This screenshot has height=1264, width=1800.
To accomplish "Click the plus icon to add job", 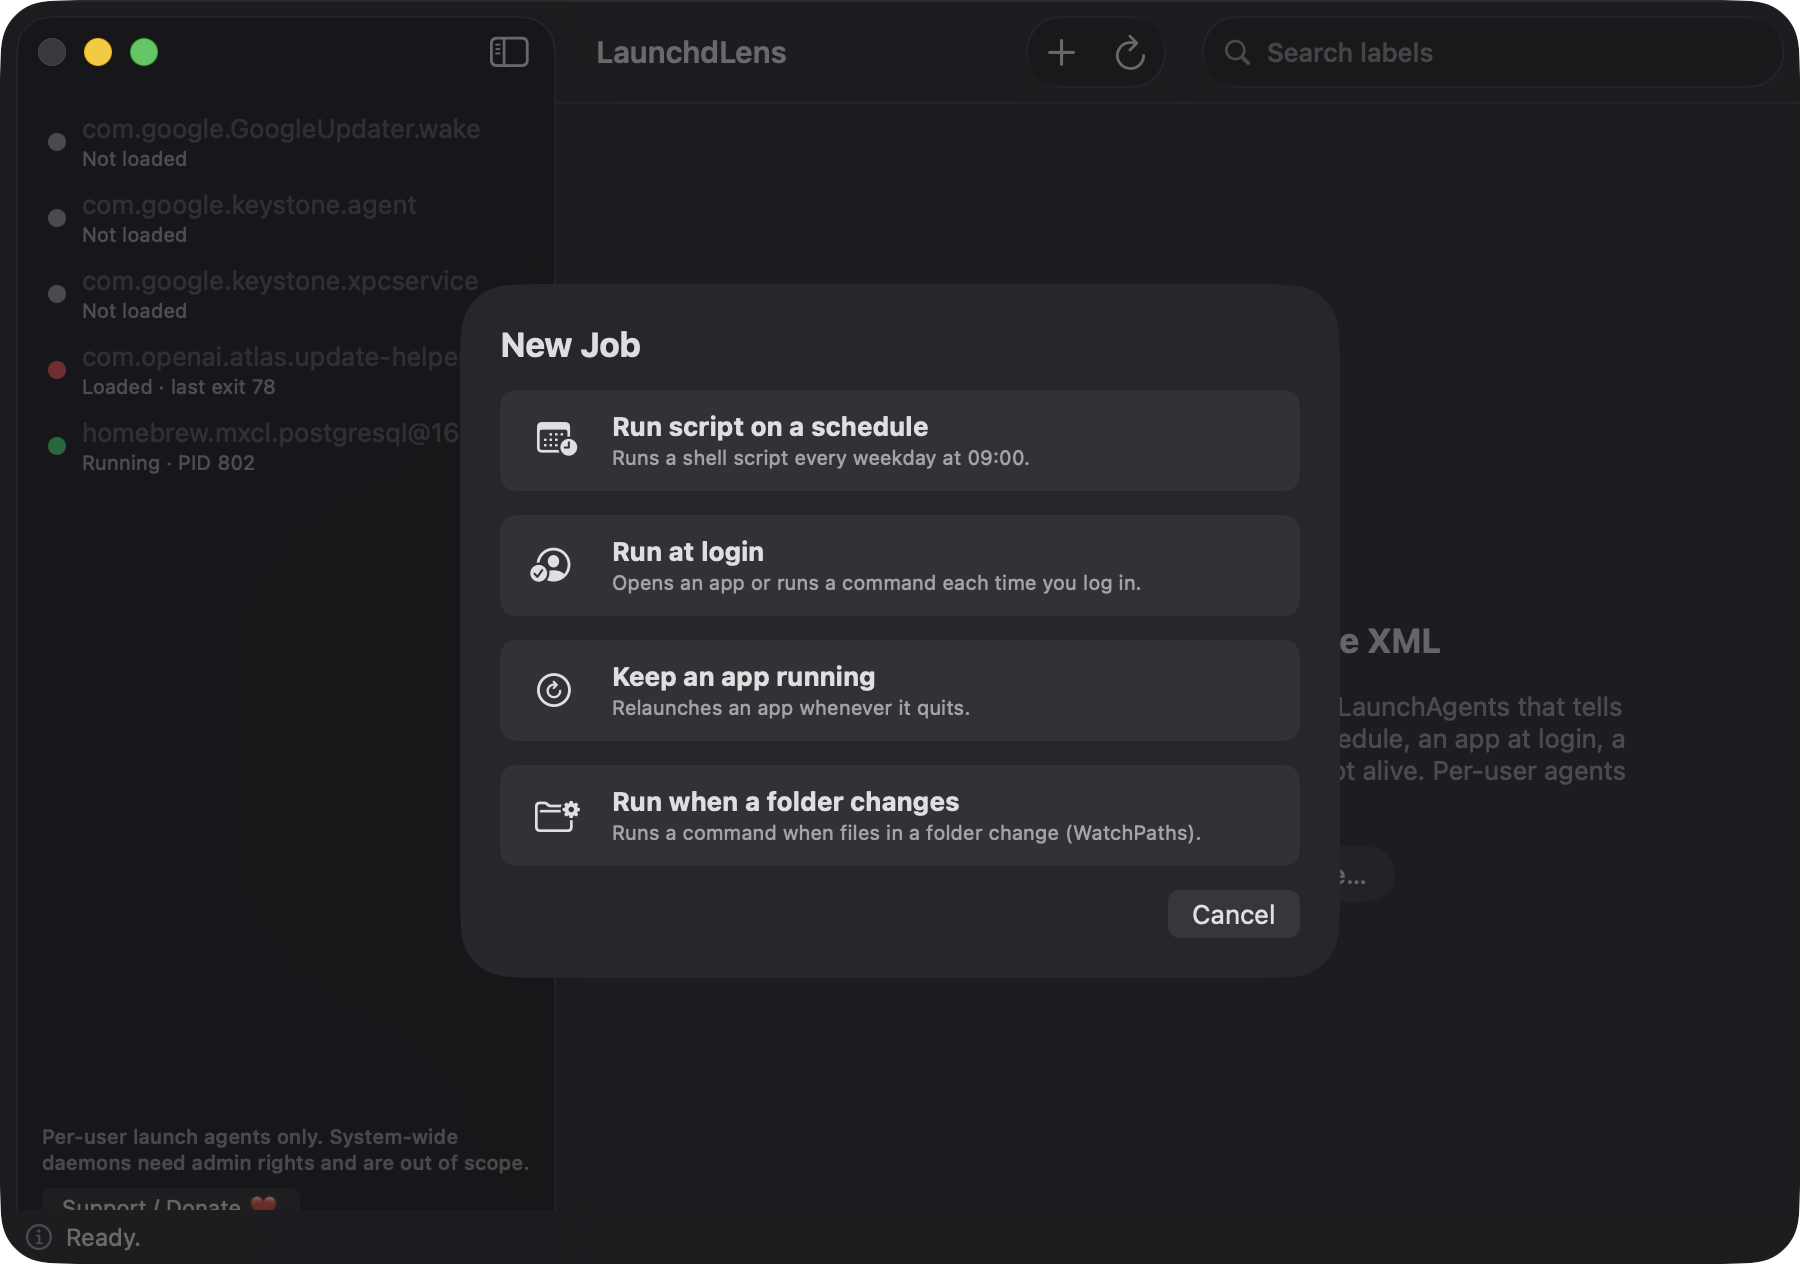I will click(1061, 52).
